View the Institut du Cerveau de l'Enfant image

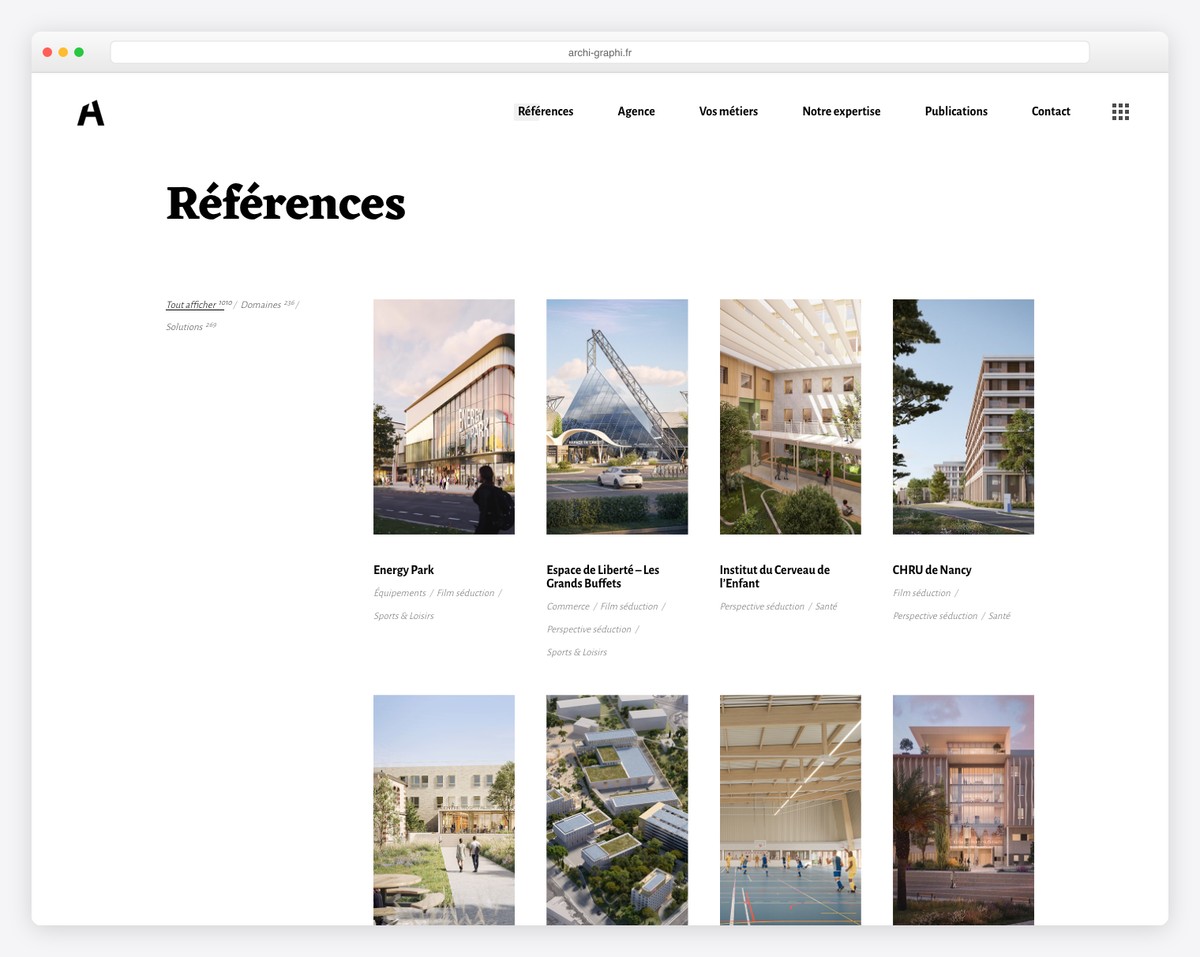pyautogui.click(x=789, y=416)
